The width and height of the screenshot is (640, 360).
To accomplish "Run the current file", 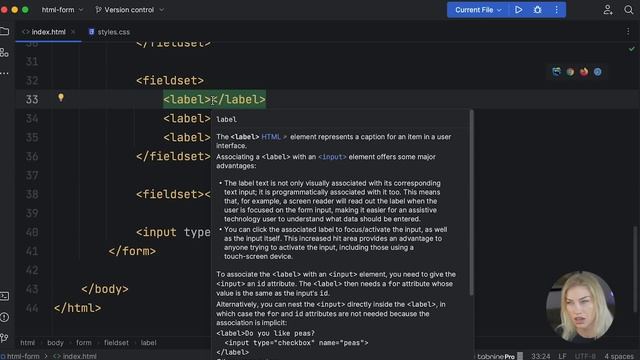I will point(518,10).
